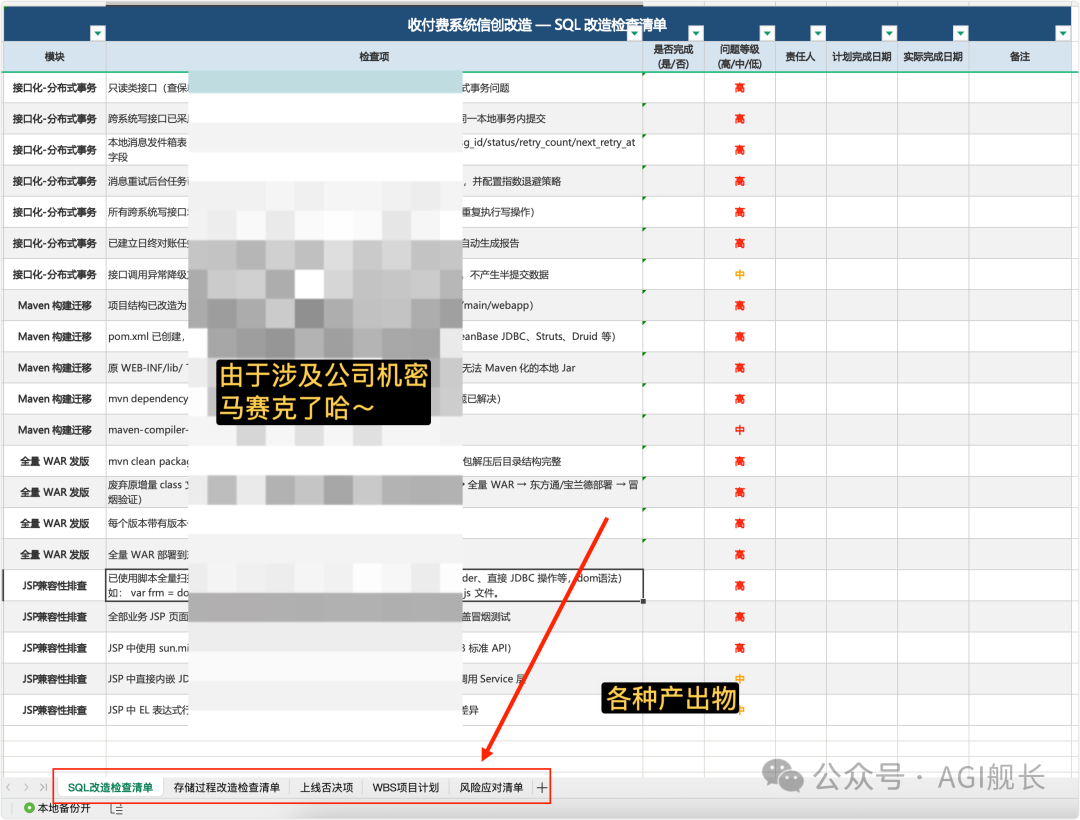Click 检查项 cell starting 已建立日终对账任
The width and height of the screenshot is (1080, 820).
click(x=374, y=243)
